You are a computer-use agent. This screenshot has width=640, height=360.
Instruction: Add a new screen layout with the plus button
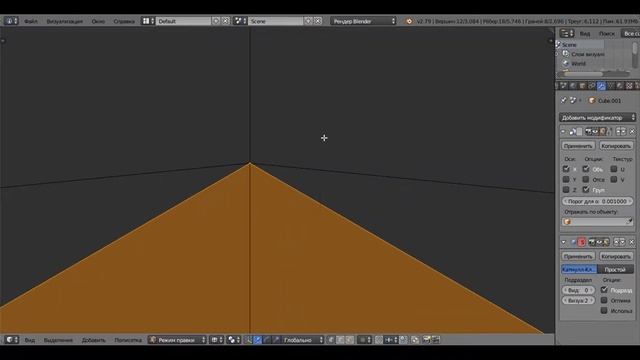(x=216, y=21)
